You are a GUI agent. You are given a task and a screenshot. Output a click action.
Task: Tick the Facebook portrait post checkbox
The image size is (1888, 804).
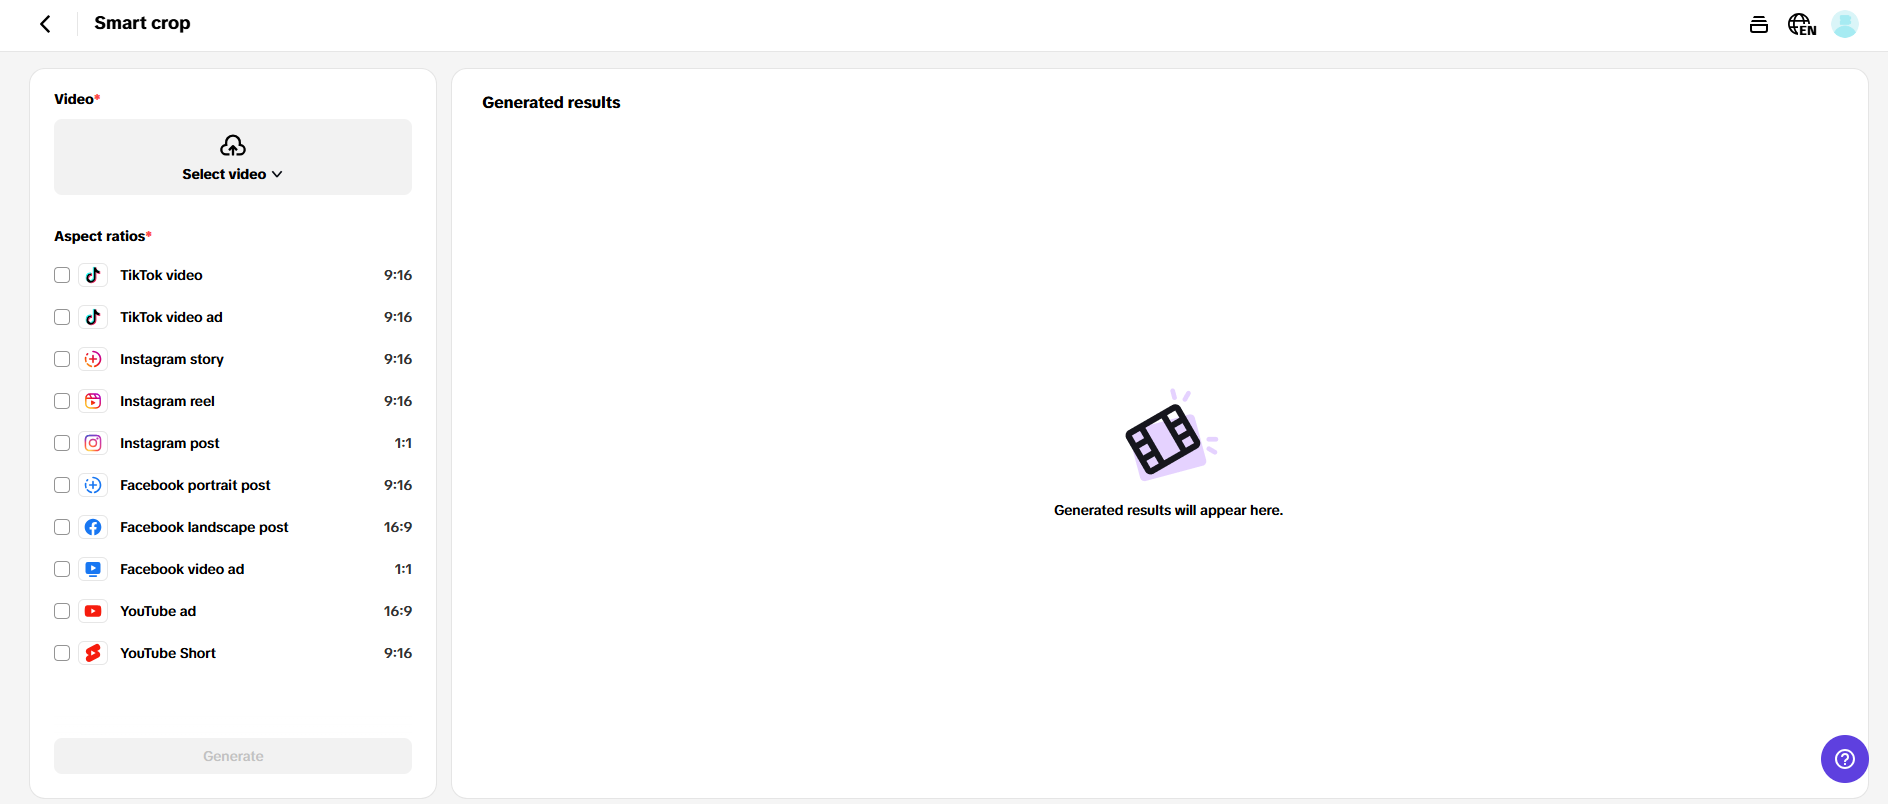pos(62,485)
